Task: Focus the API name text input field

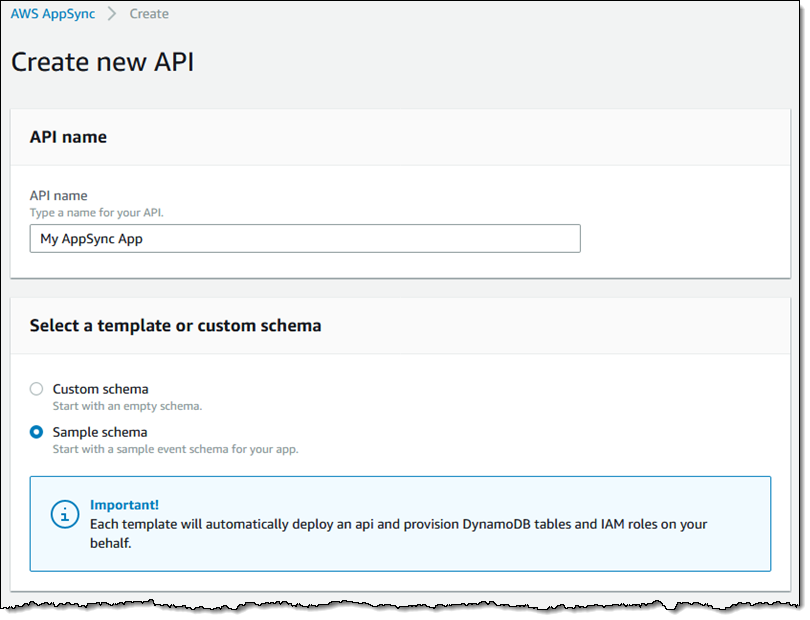Action: coord(304,239)
